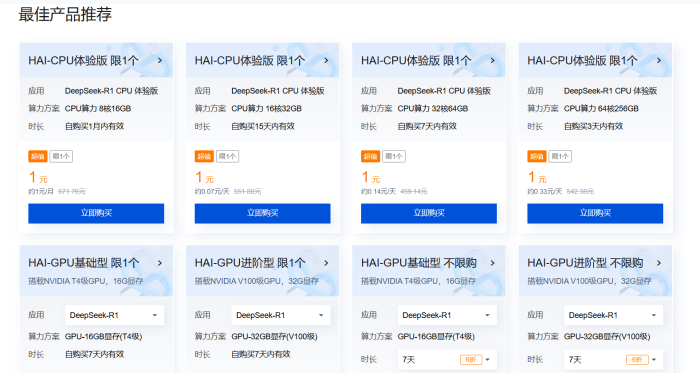Open 应用 dropdown in HAI-GPU进阶型 不限购 card
The image size is (700, 373).
pyautogui.click(x=613, y=315)
